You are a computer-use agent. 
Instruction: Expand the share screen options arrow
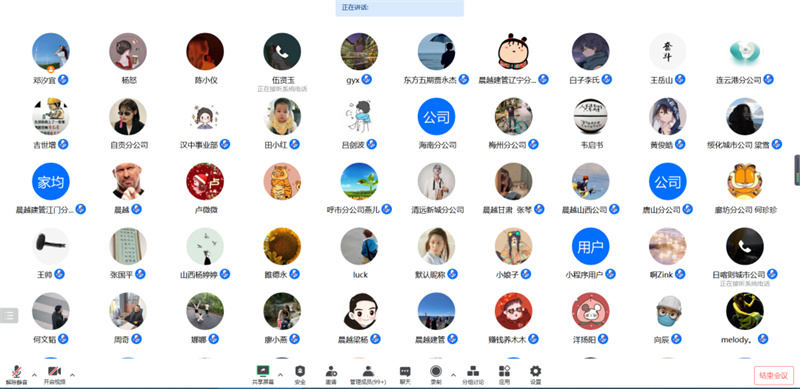(280, 375)
